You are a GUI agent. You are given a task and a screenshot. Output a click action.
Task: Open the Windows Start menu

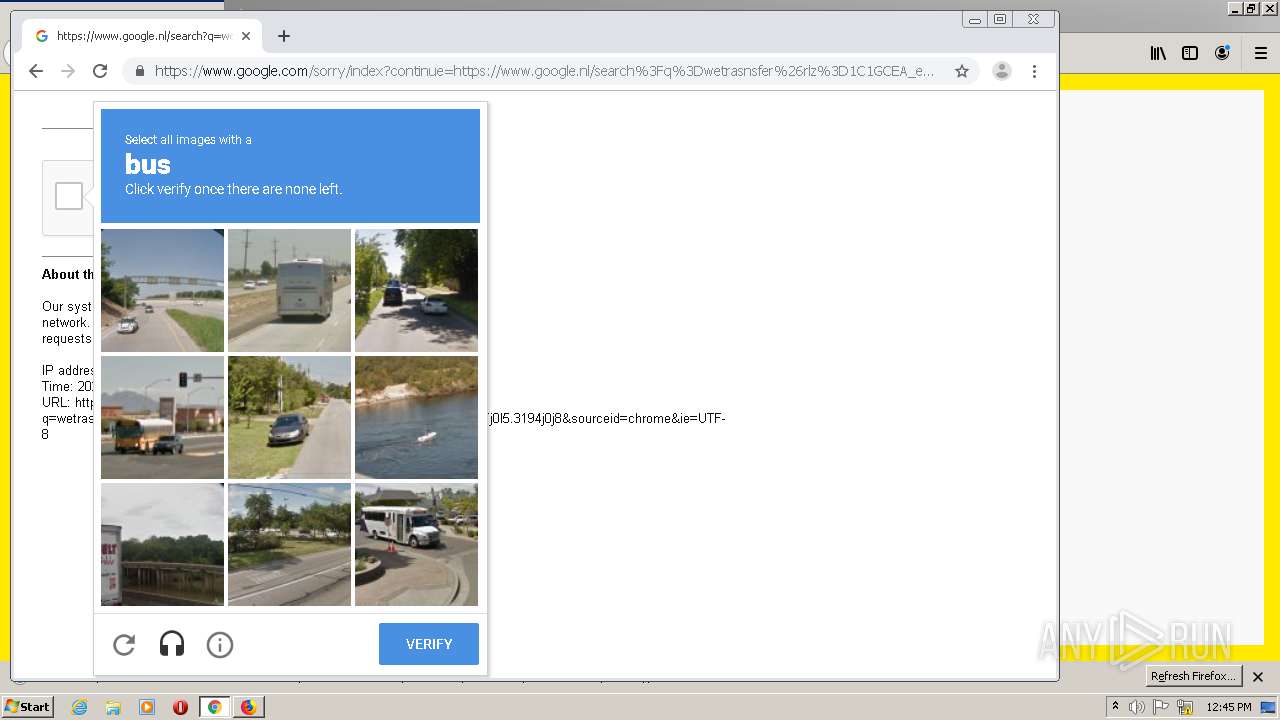(x=27, y=707)
